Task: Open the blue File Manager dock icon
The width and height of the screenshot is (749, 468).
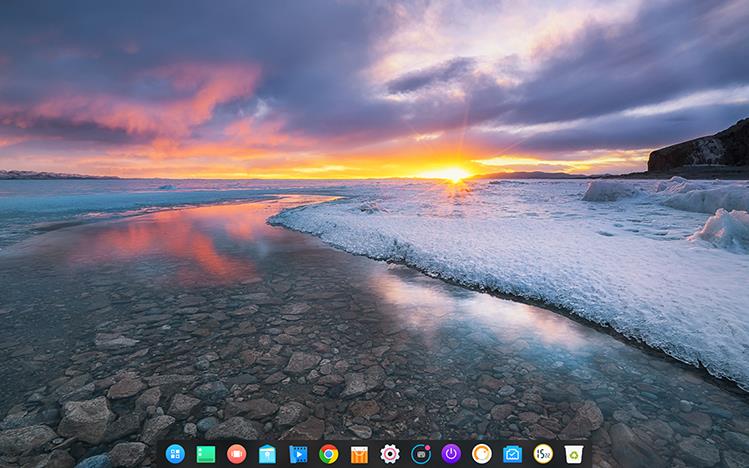Action: (x=267, y=454)
